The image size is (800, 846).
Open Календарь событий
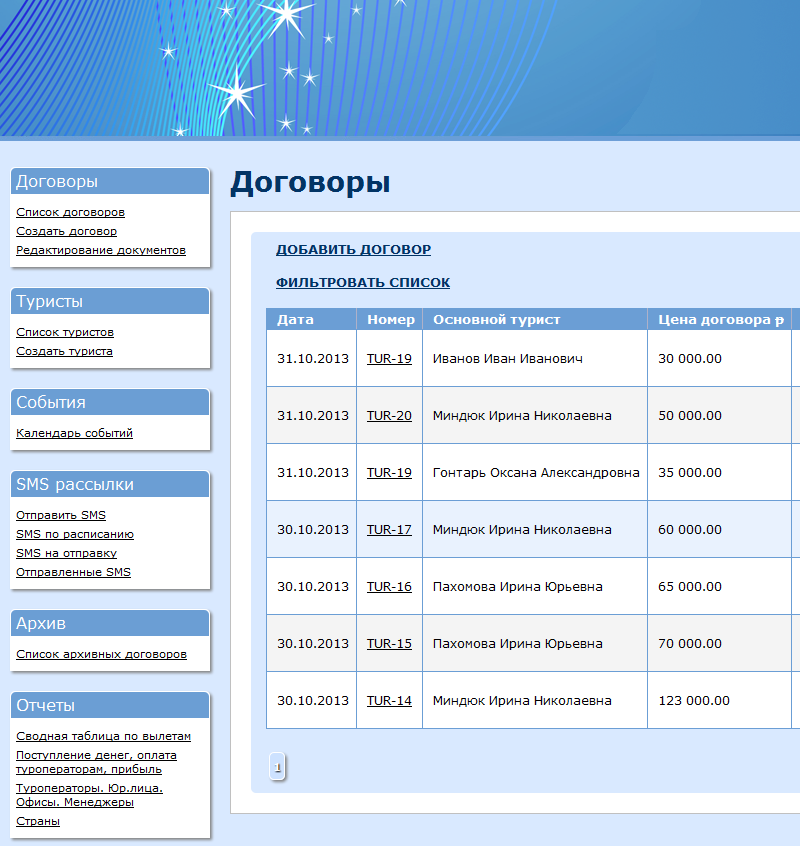(x=74, y=433)
